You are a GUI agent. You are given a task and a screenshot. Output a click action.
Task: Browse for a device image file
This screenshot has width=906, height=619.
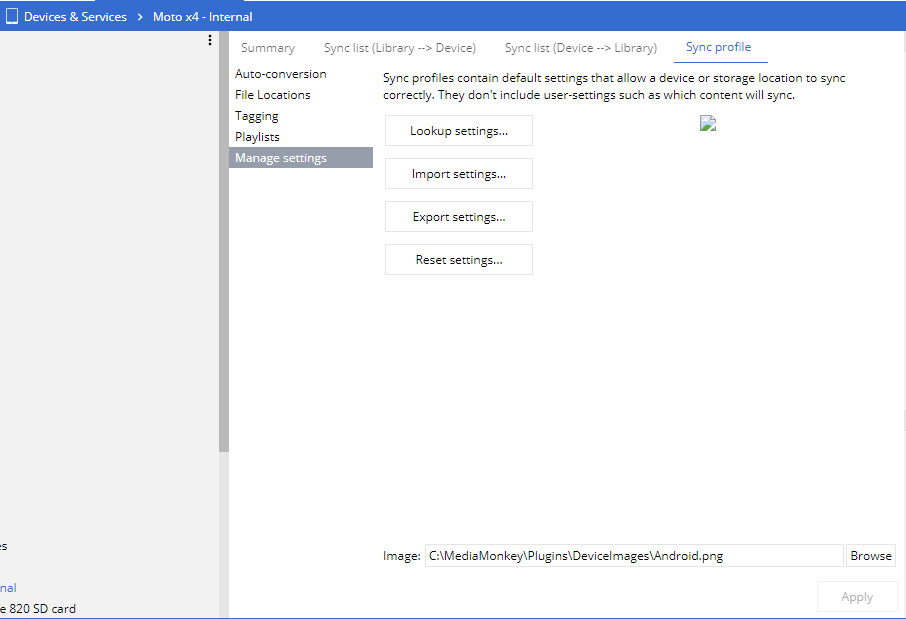[x=870, y=556]
